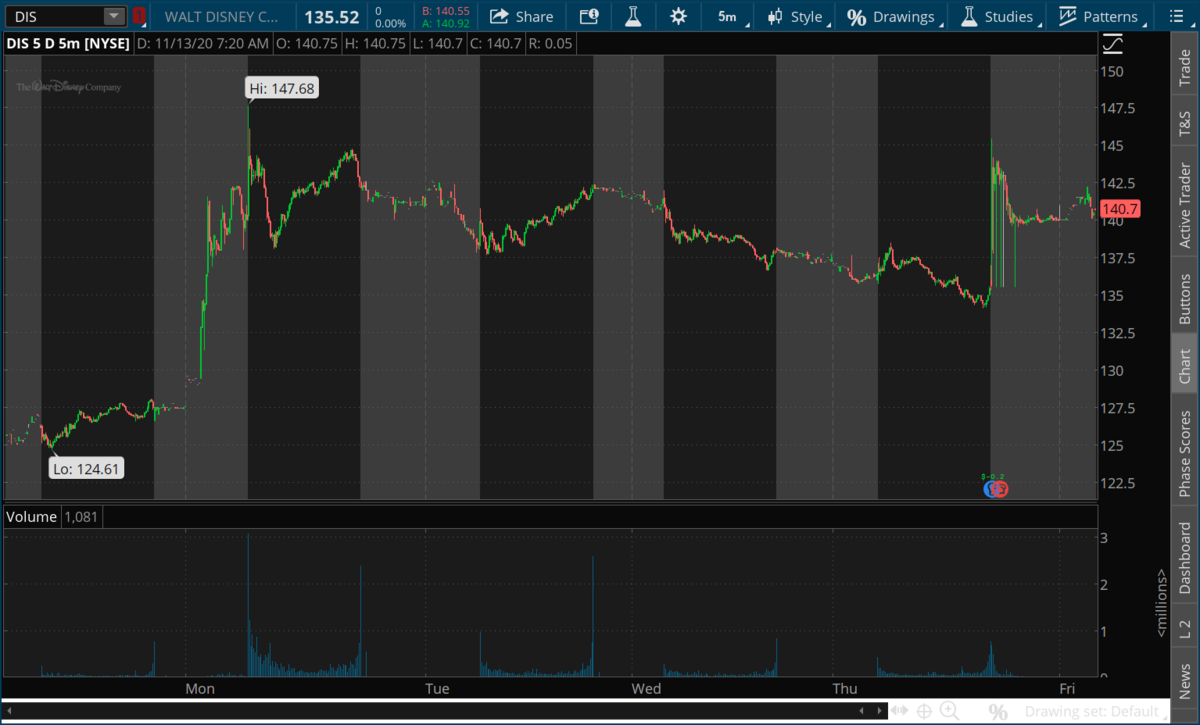The image size is (1200, 725).
Task: Click the blue lightbulb event icon on chart
Action: tap(989, 489)
